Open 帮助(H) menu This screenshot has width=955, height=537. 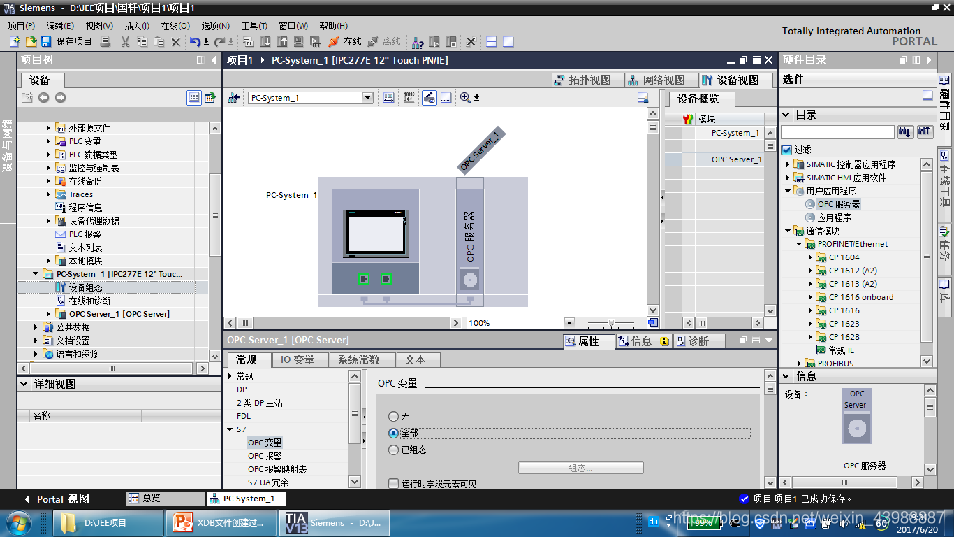333,26
